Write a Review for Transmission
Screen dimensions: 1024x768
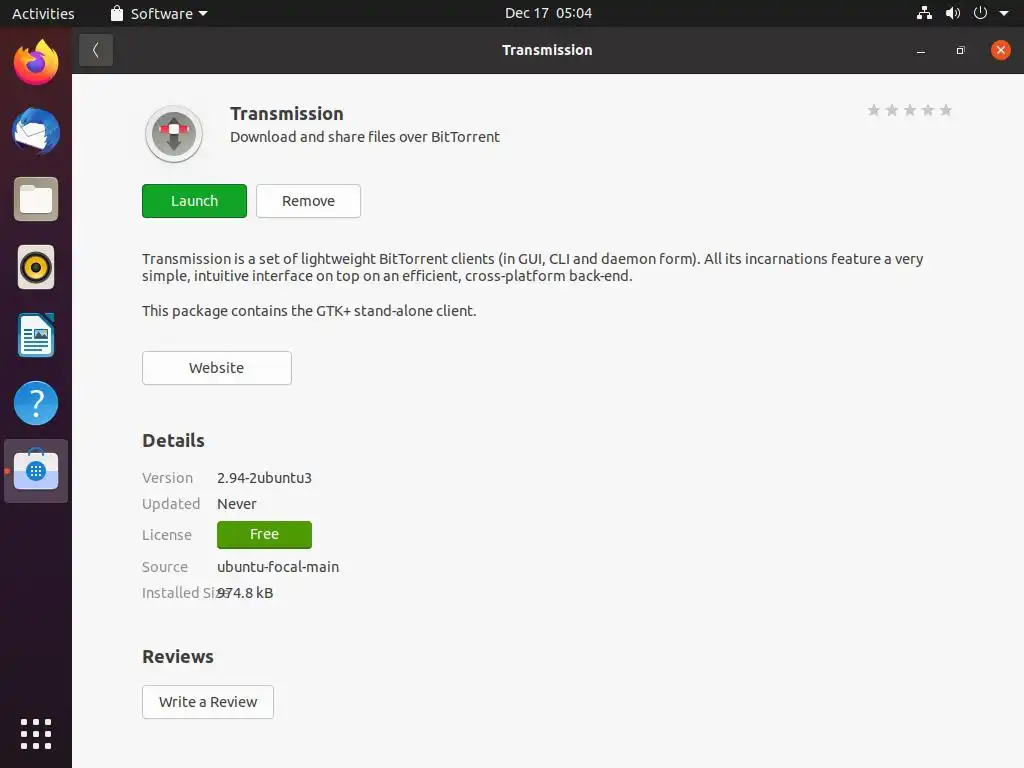click(208, 702)
